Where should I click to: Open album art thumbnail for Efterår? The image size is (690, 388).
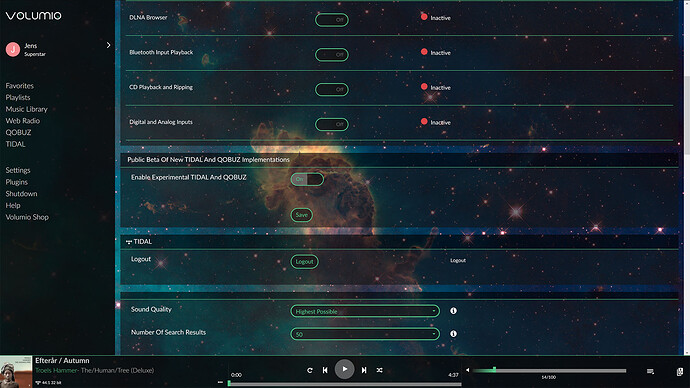click(16, 372)
